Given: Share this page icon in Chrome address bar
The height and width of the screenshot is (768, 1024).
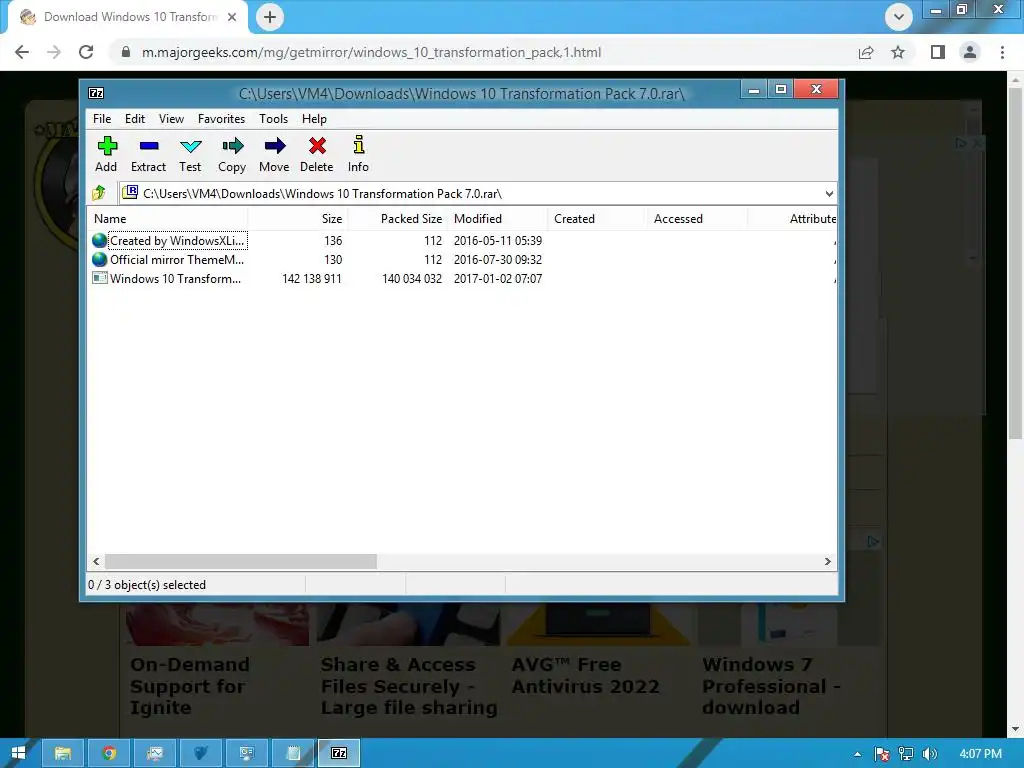Looking at the screenshot, I should coord(866,52).
